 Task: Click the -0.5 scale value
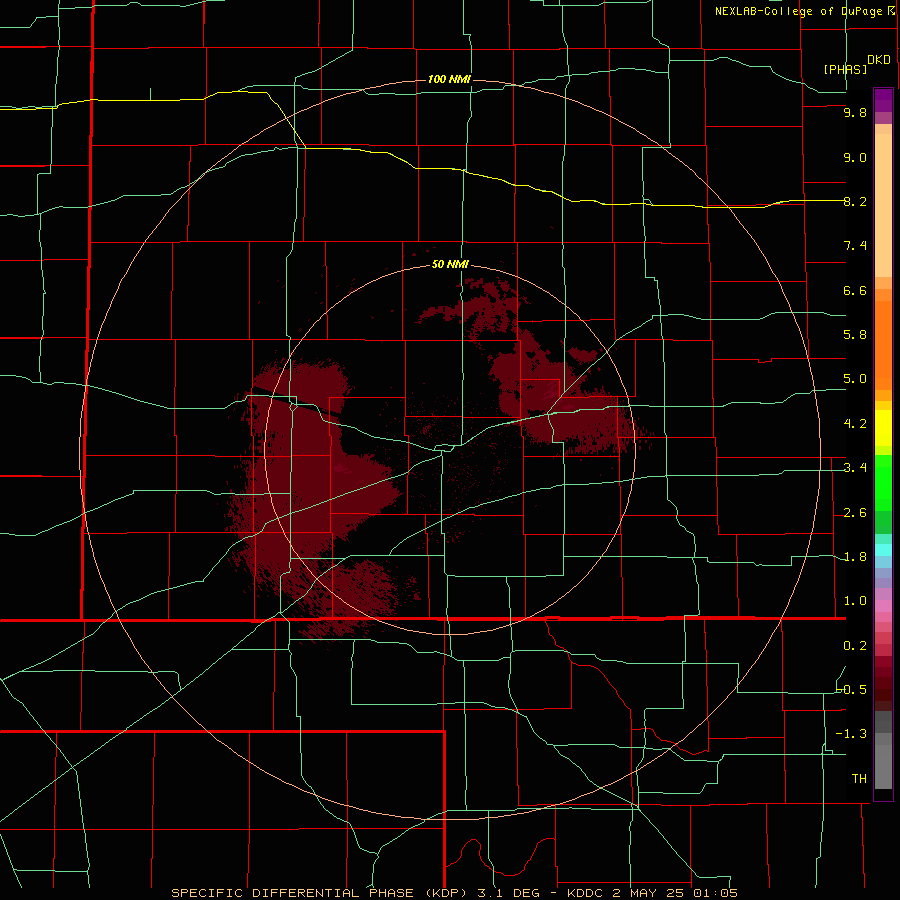coord(852,689)
